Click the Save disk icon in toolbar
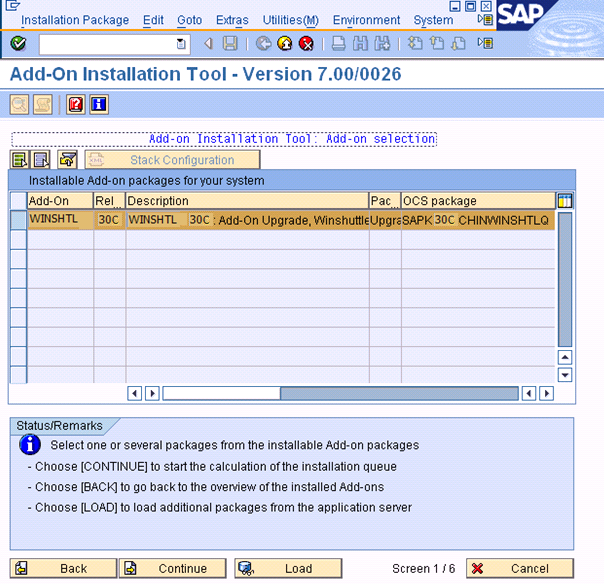The width and height of the screenshot is (604, 584). [x=230, y=43]
